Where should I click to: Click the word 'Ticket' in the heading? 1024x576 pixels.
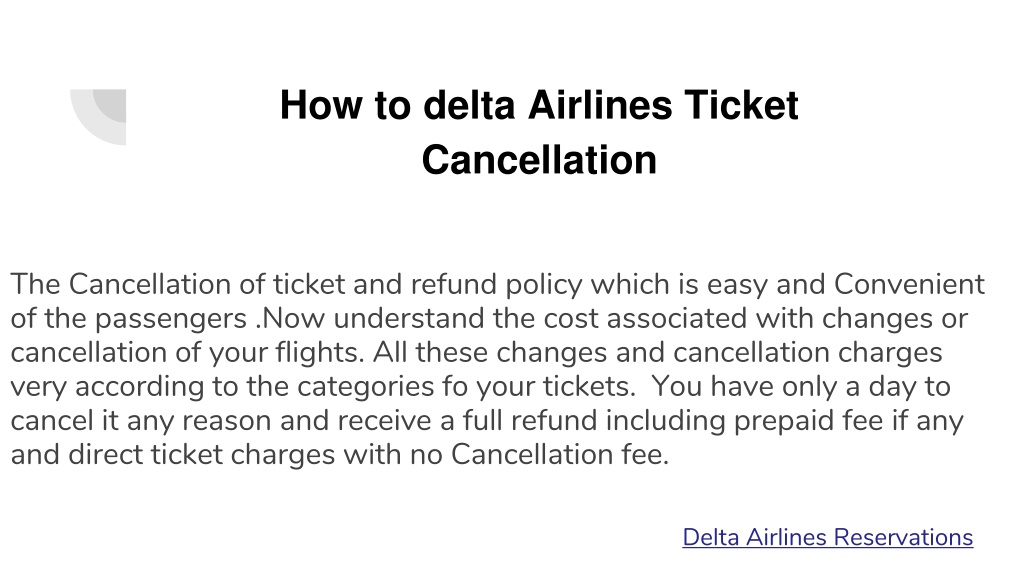pyautogui.click(x=741, y=105)
